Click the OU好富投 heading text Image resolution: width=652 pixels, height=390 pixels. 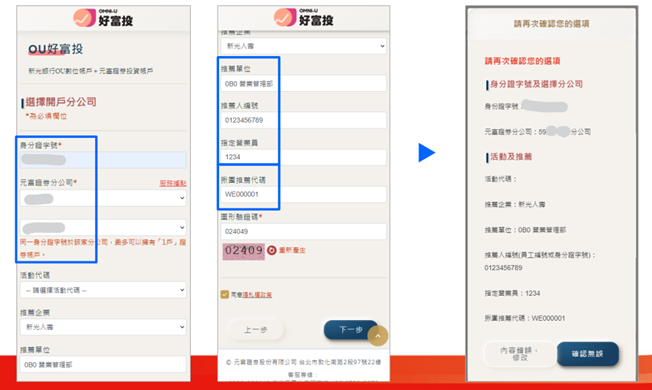(x=56, y=49)
